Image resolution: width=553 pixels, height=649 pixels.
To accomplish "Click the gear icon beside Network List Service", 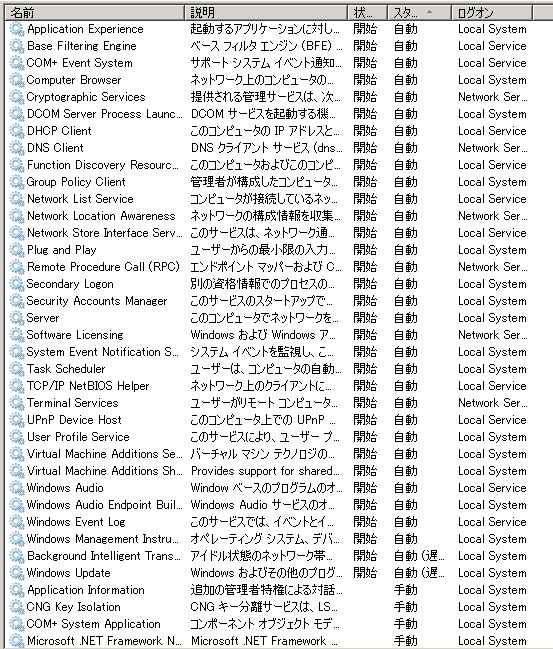I will tap(17, 199).
